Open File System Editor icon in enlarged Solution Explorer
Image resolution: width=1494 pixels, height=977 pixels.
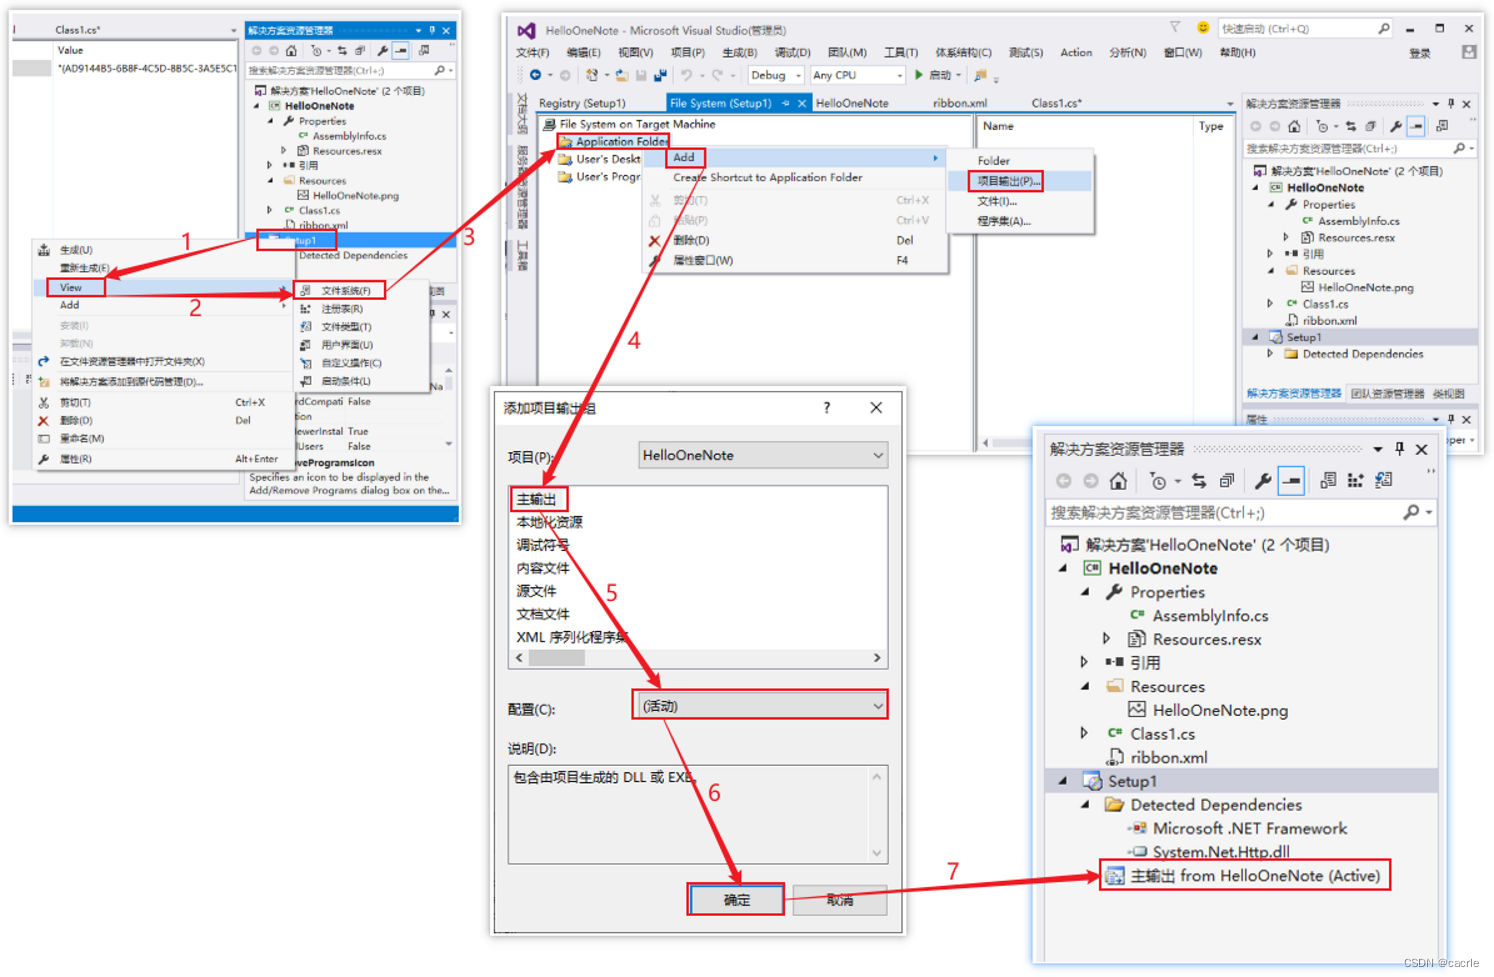click(1328, 481)
